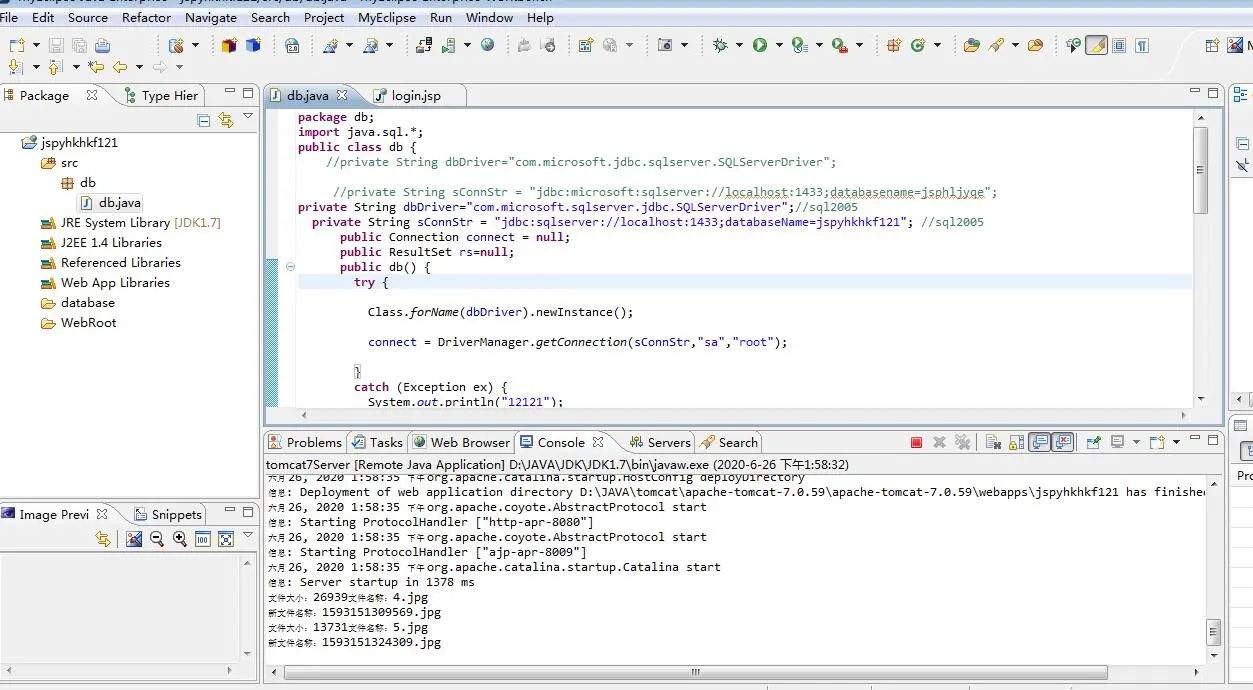Click the New file wizard icon

click(16, 45)
